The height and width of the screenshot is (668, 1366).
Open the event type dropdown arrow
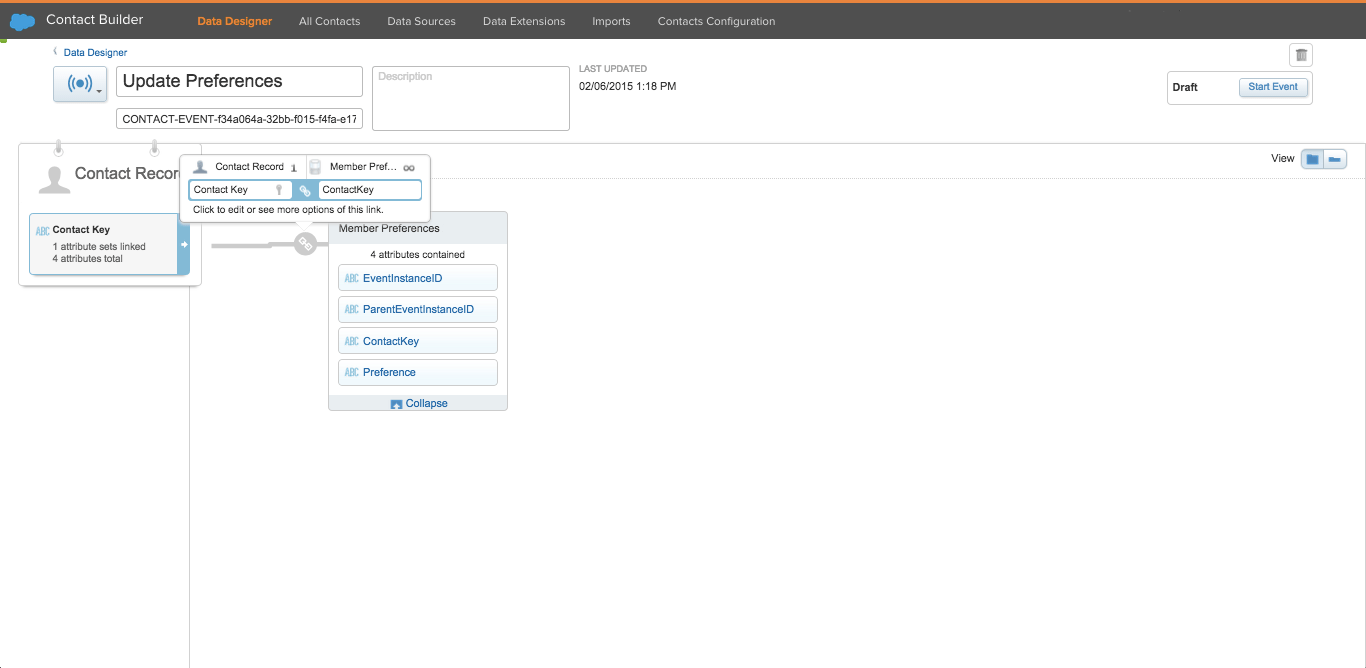pyautogui.click(x=98, y=91)
